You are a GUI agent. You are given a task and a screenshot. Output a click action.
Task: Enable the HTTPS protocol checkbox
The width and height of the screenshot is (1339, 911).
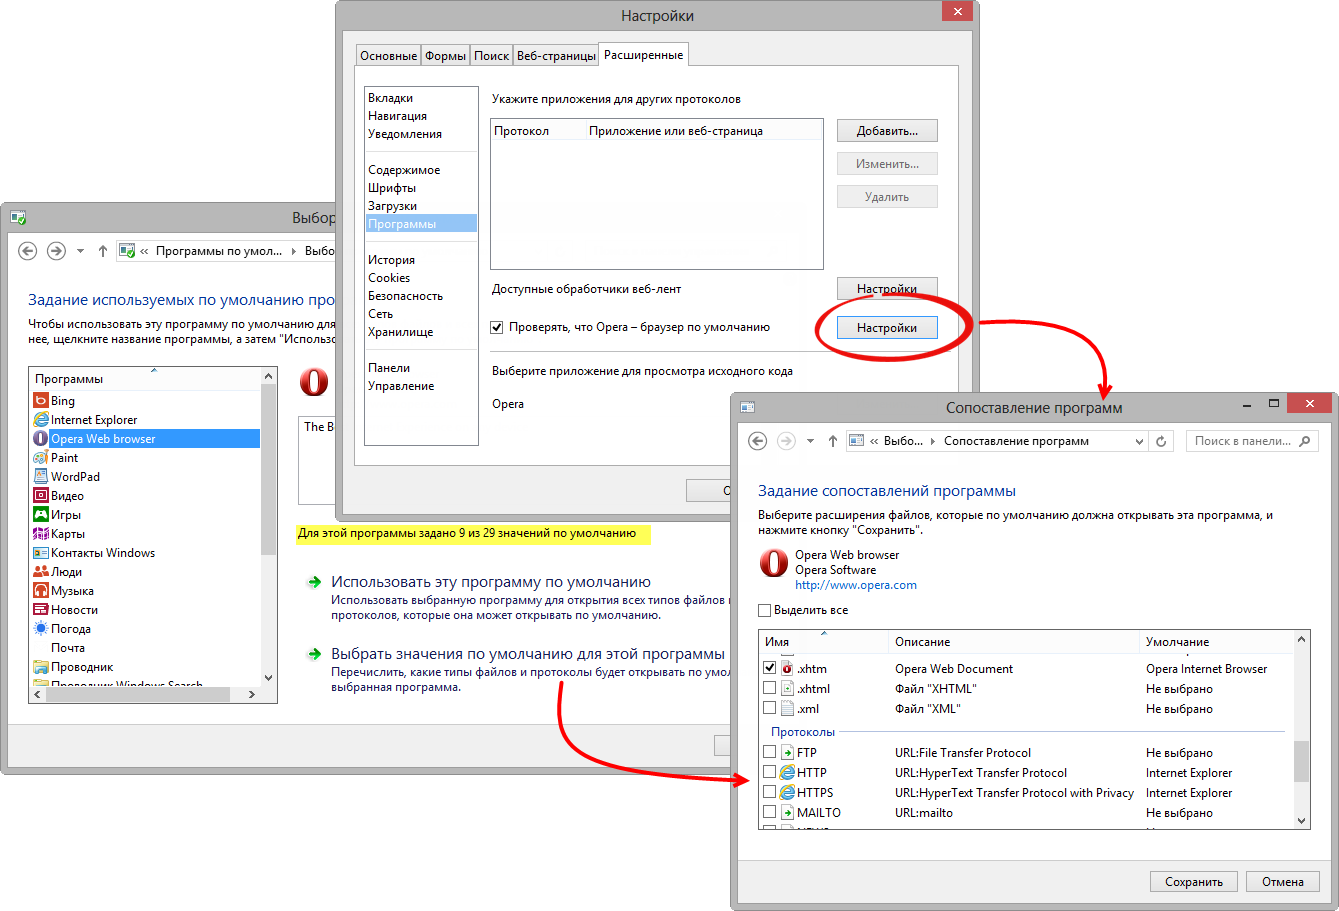770,793
